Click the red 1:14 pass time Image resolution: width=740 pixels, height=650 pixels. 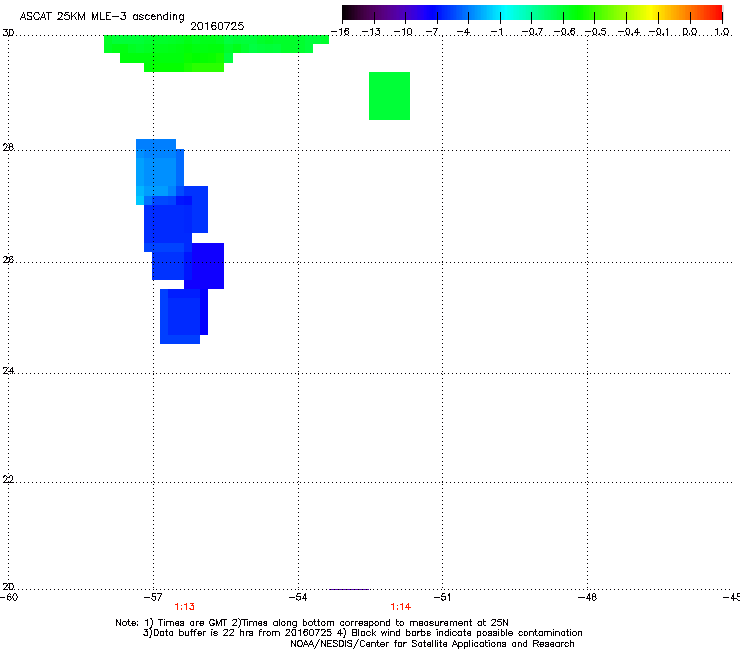point(401,607)
